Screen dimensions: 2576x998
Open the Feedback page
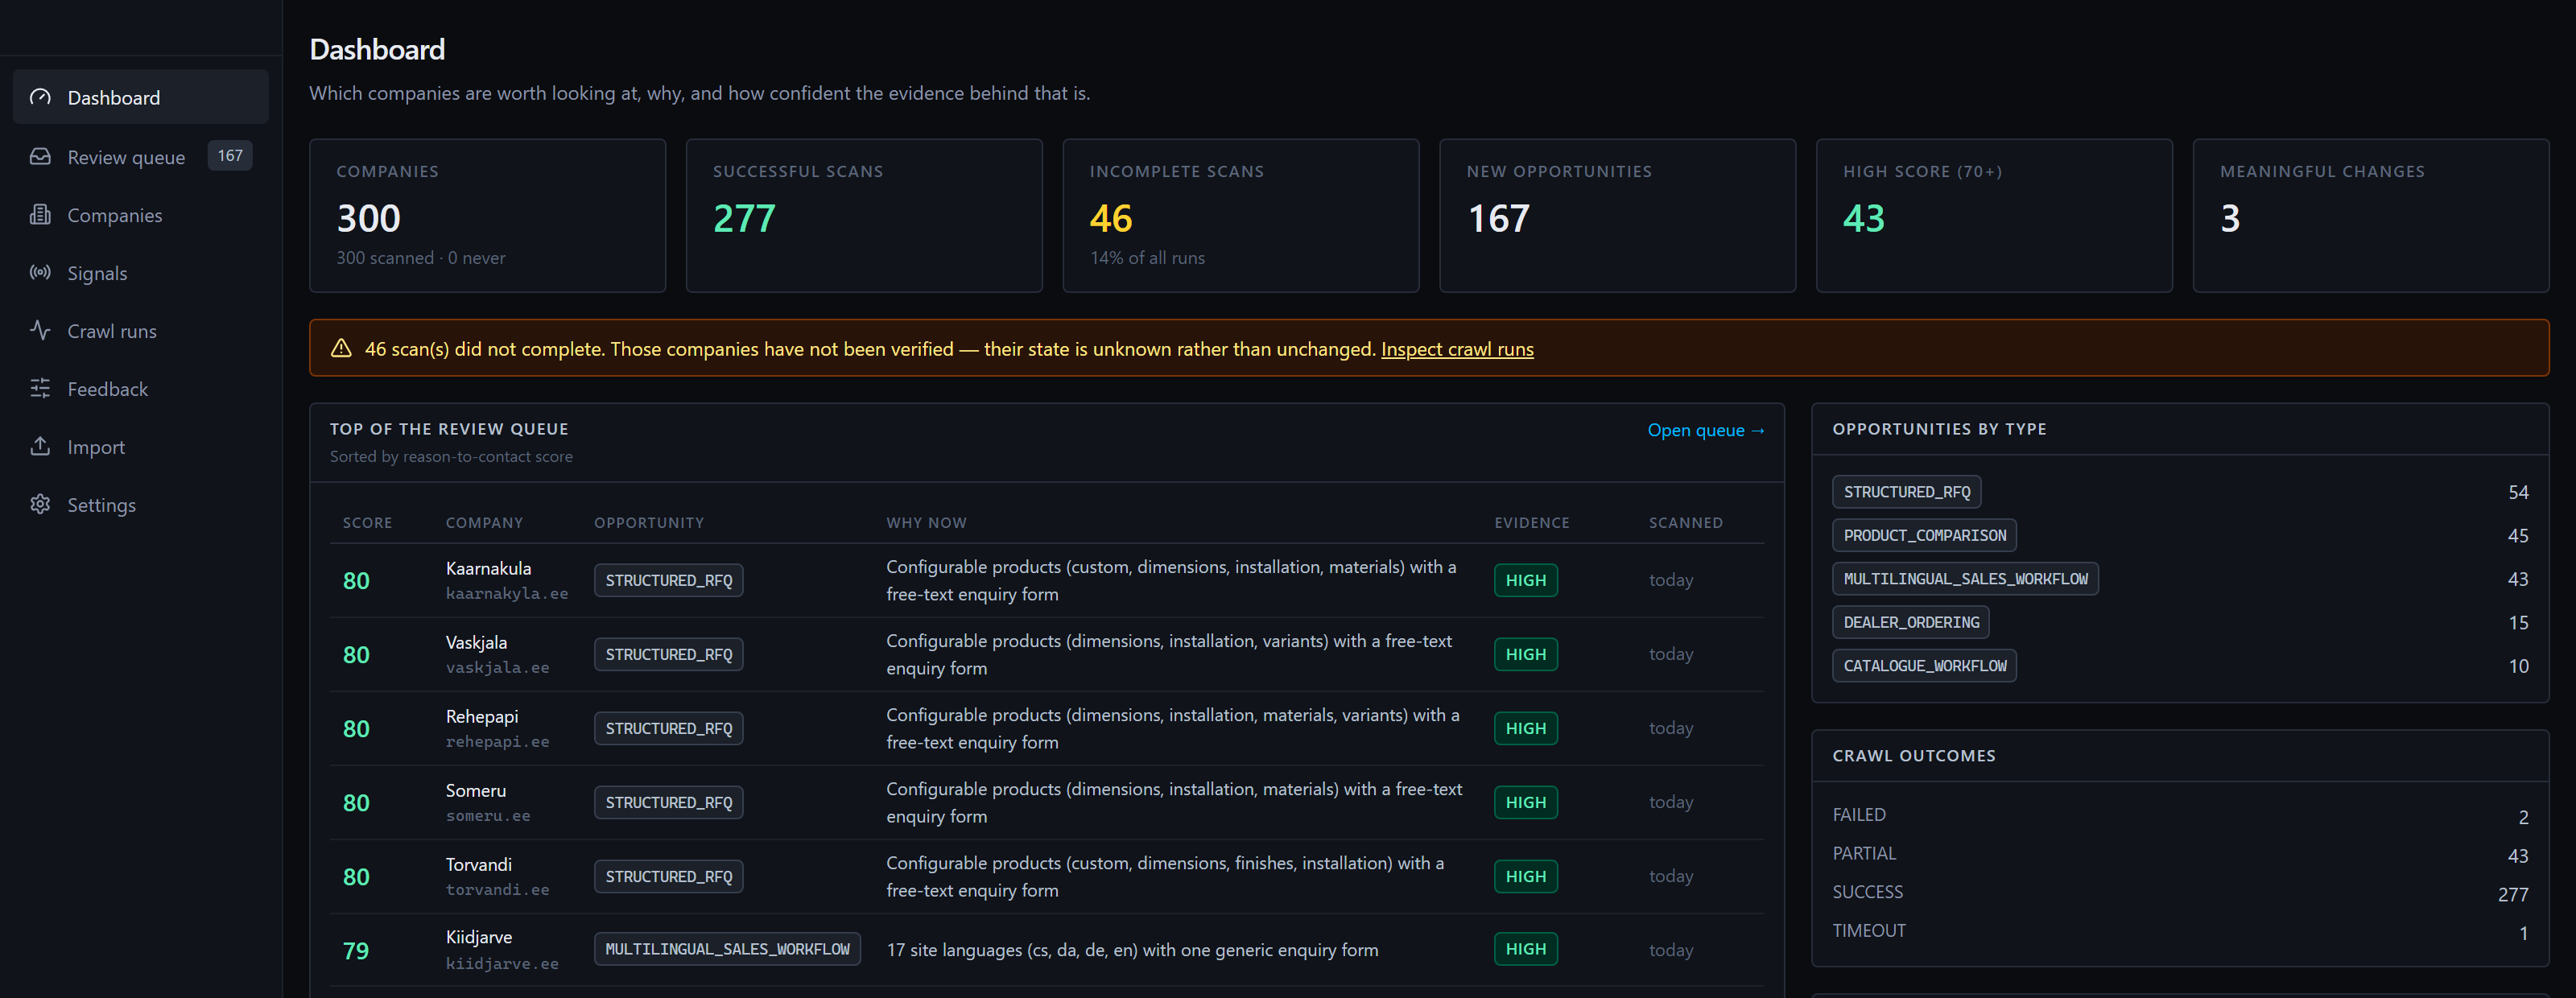[x=141, y=388]
